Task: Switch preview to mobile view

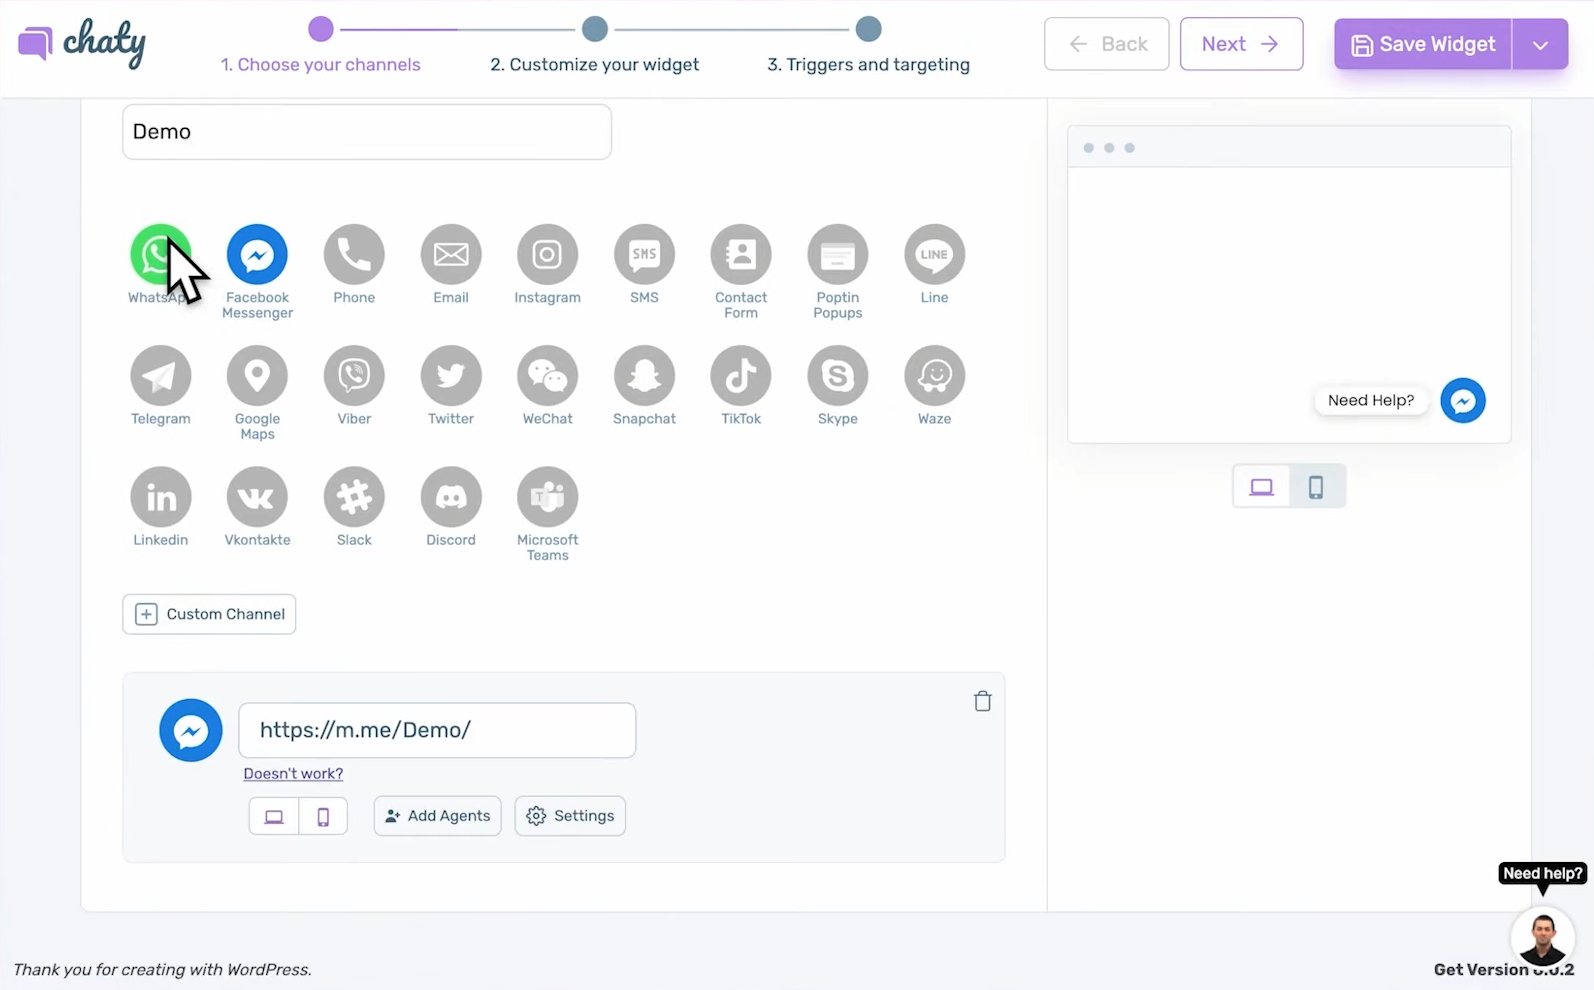Action: (x=1316, y=487)
